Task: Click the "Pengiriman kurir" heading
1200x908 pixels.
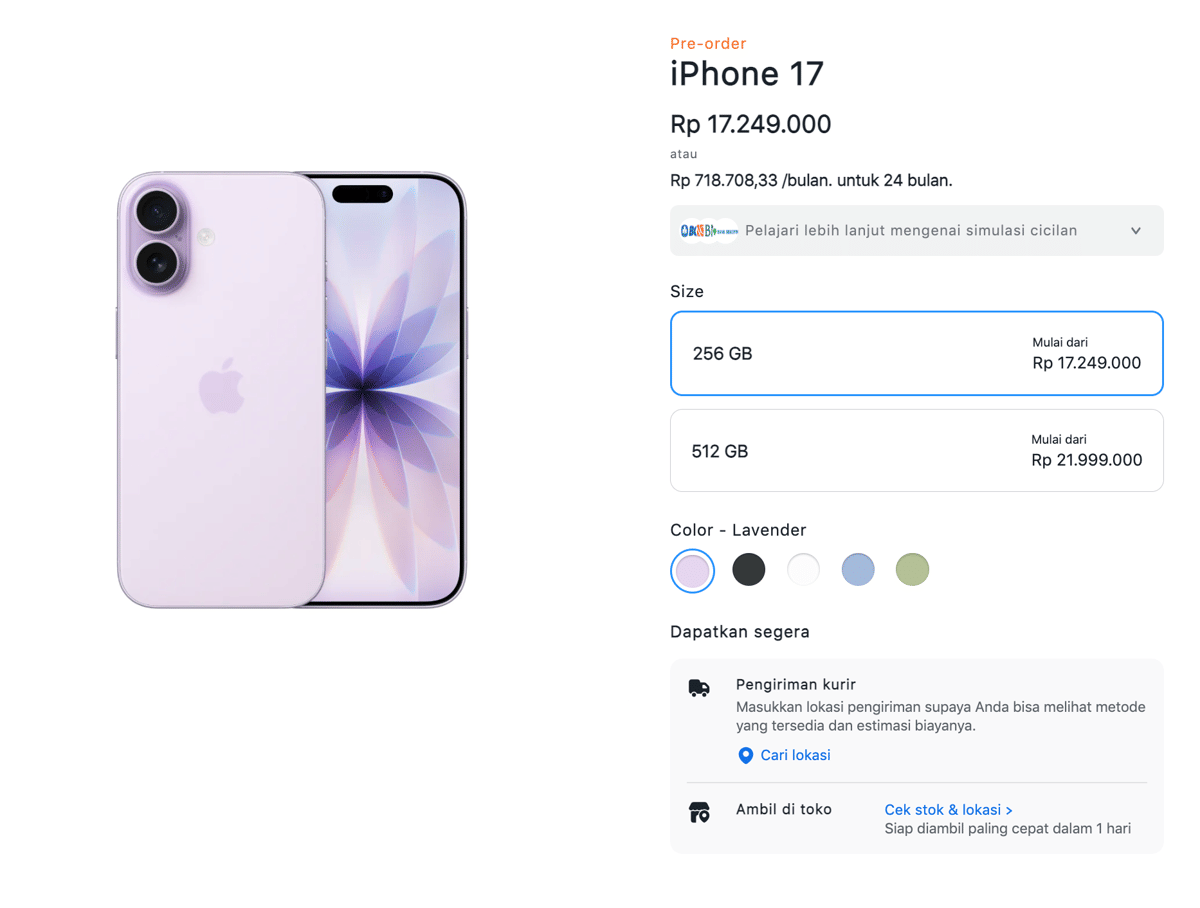Action: [x=796, y=685]
